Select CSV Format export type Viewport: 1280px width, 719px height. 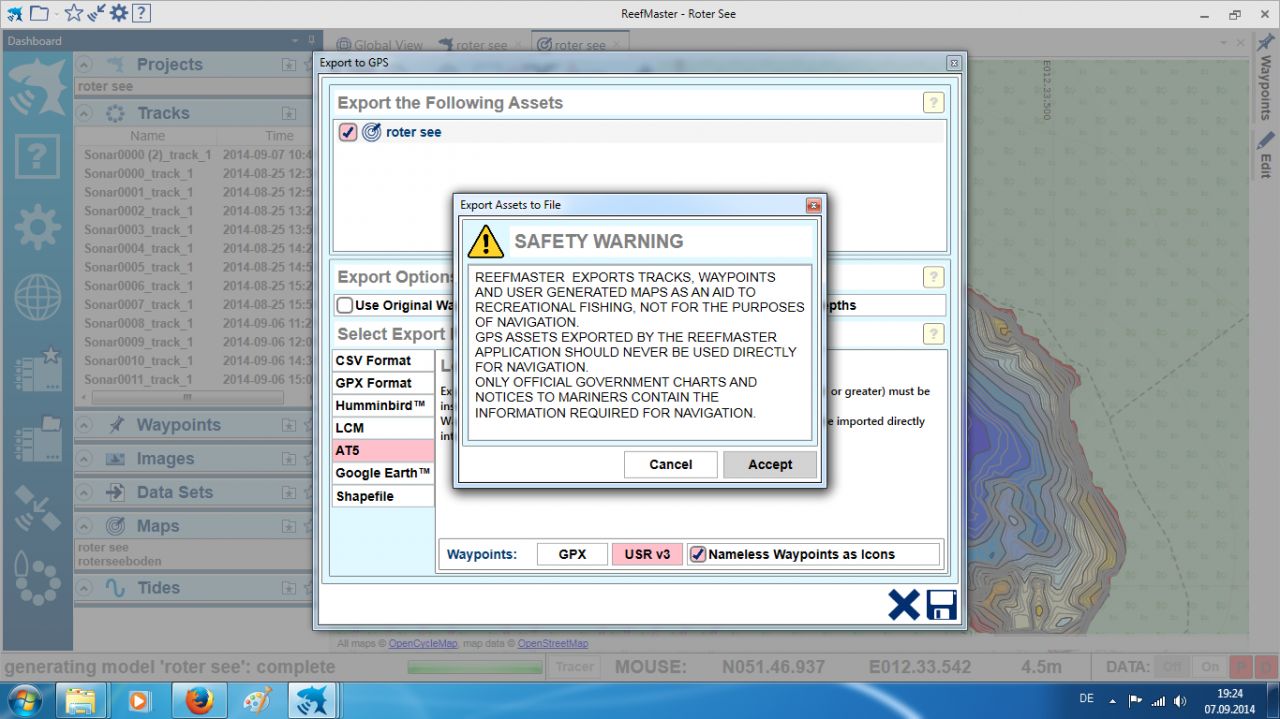(x=383, y=360)
